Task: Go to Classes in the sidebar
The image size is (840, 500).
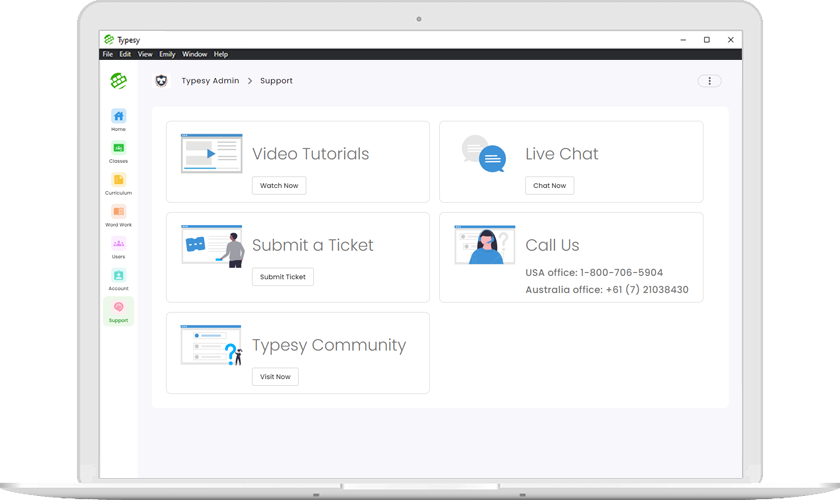Action: [118, 148]
